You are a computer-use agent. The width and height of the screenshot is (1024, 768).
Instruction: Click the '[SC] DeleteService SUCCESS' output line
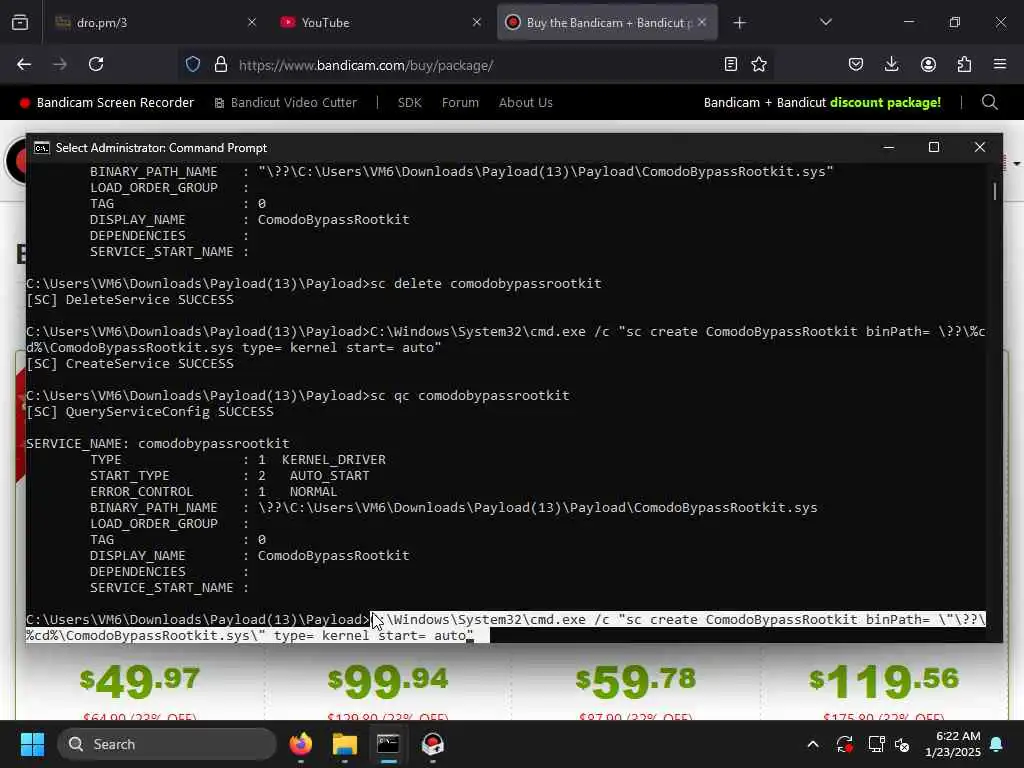tap(130, 300)
